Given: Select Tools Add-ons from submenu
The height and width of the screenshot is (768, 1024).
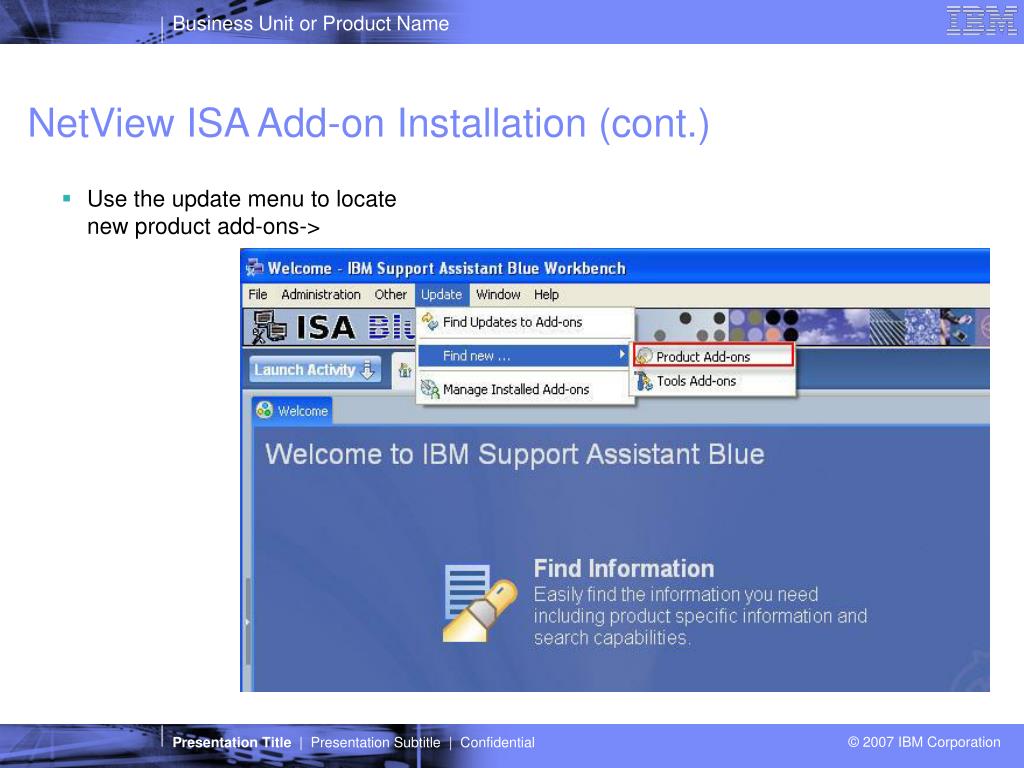Looking at the screenshot, I should coord(714,381).
